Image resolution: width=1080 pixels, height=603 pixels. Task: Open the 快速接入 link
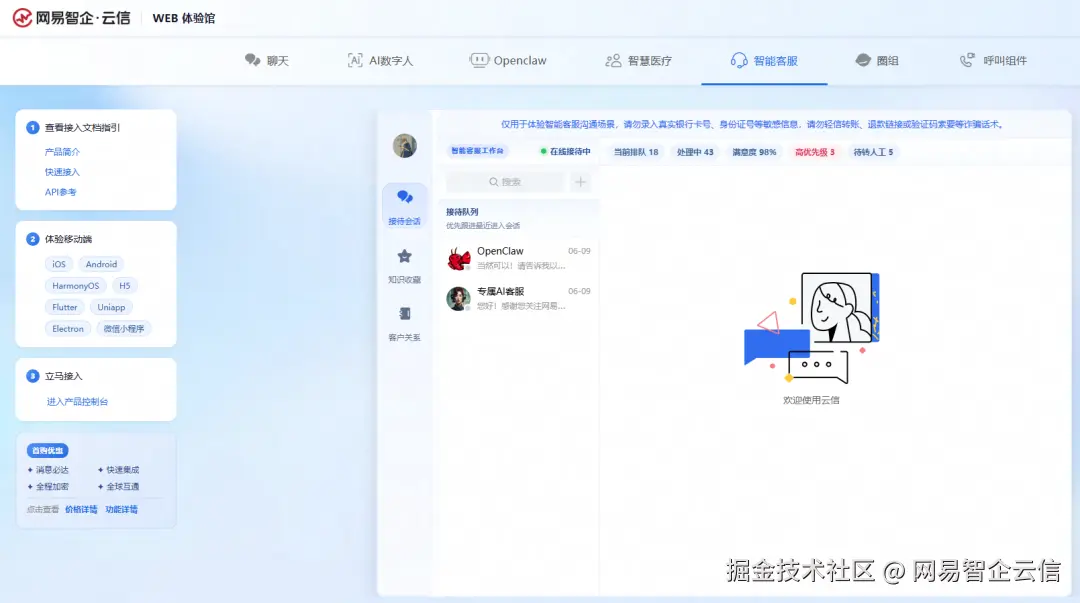coord(62,172)
